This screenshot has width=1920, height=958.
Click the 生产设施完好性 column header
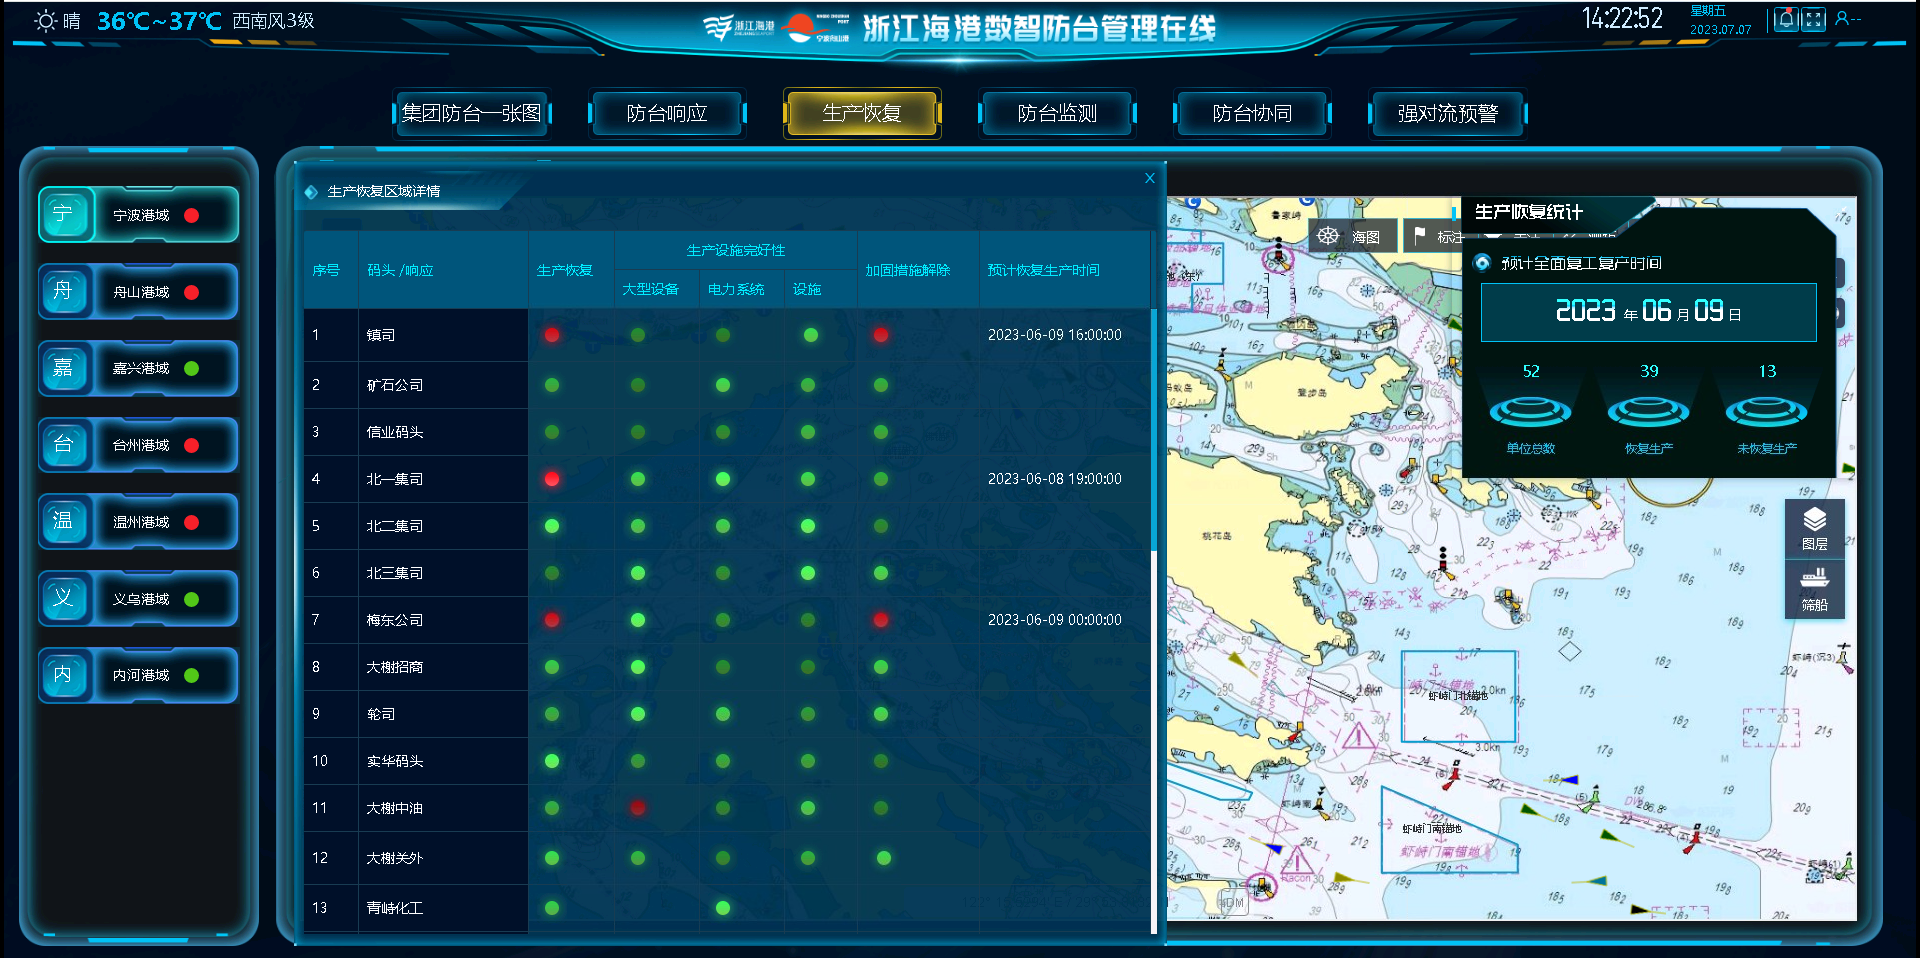[736, 250]
